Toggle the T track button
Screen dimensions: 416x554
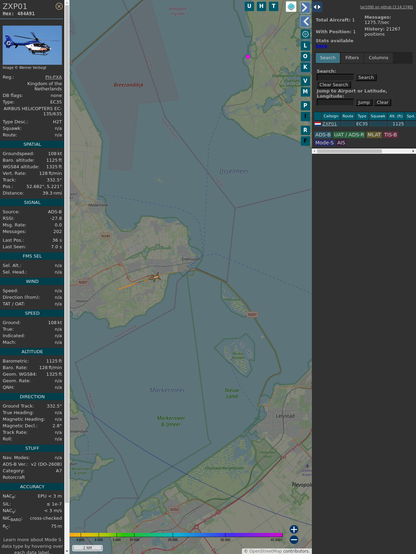[x=274, y=6]
